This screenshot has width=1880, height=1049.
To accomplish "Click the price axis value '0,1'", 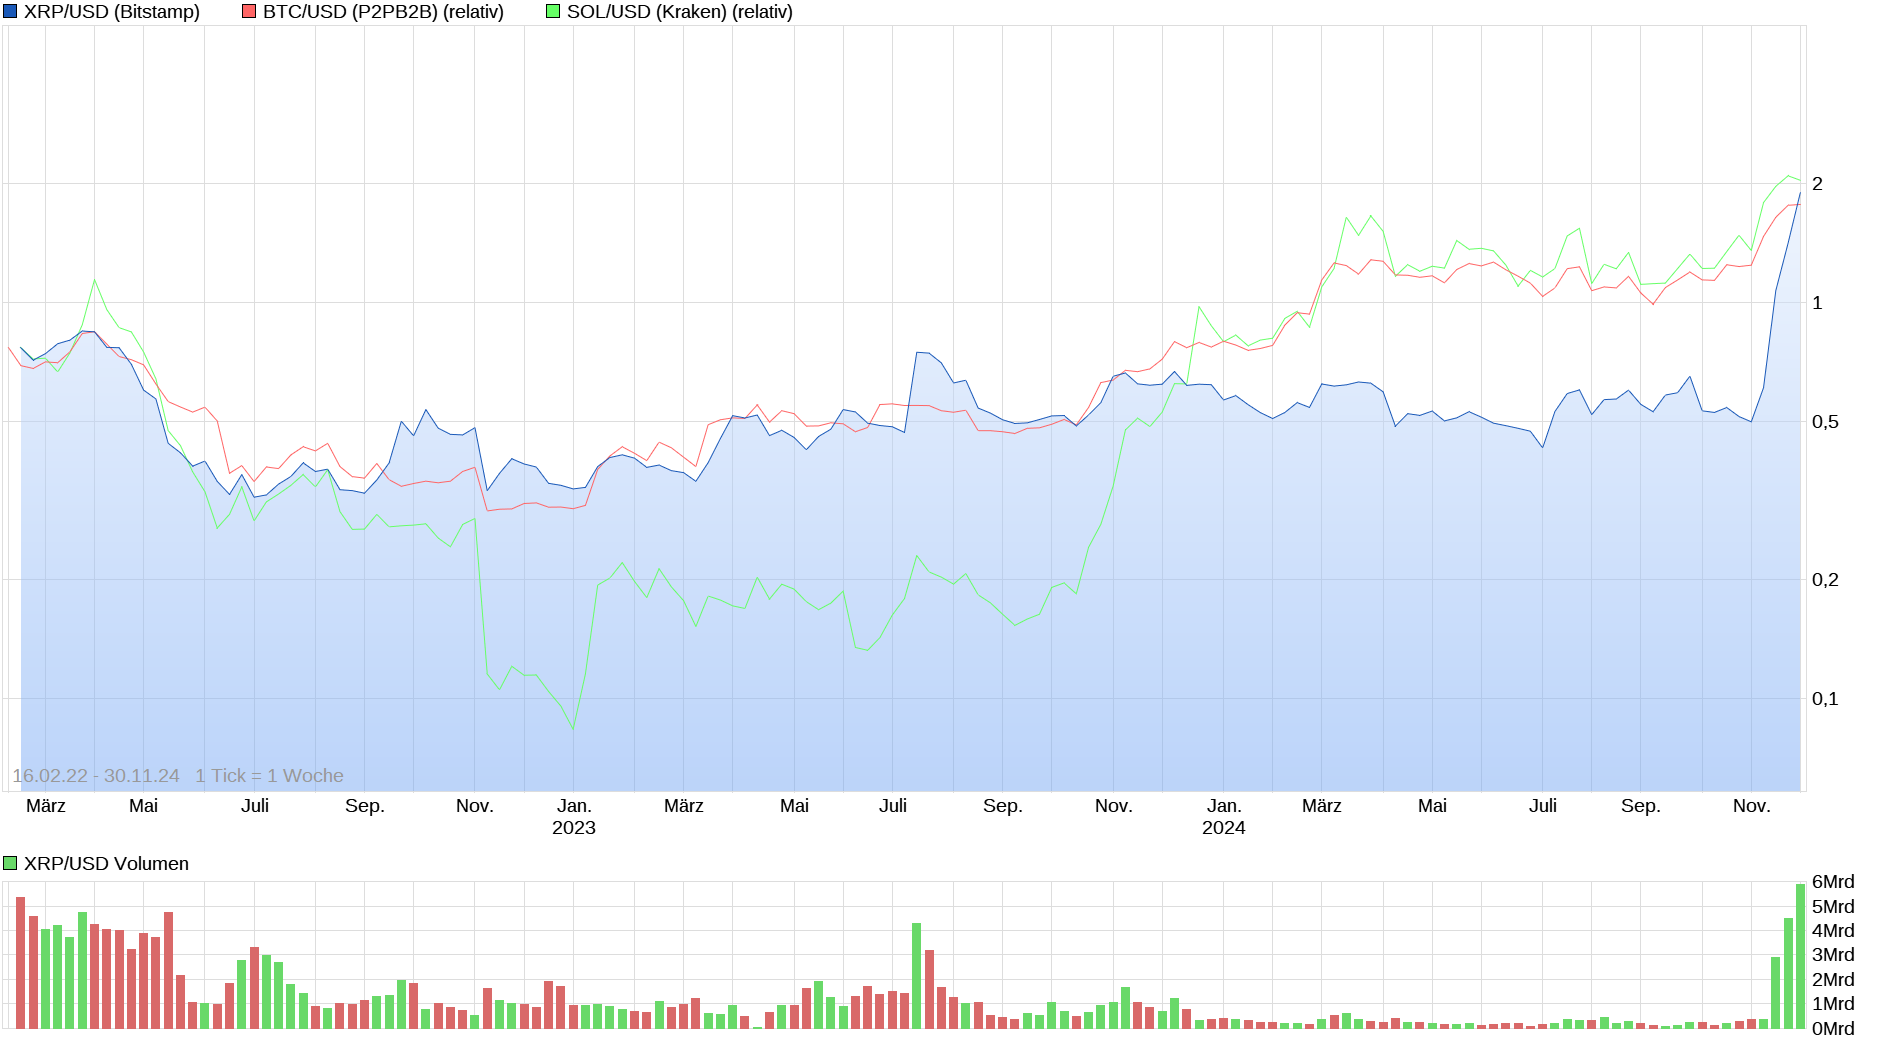I will [1825, 699].
